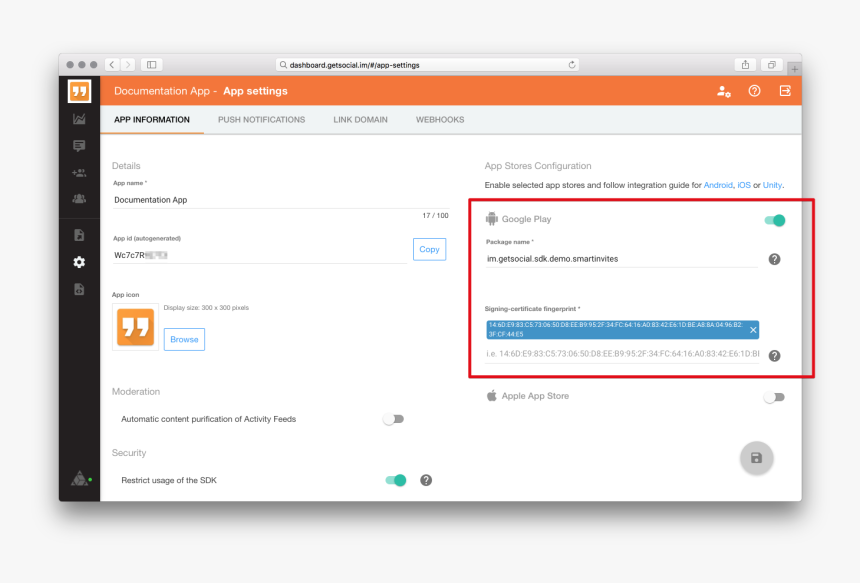The image size is (860, 583).
Task: Go back with browser back arrow
Action: coord(112,65)
